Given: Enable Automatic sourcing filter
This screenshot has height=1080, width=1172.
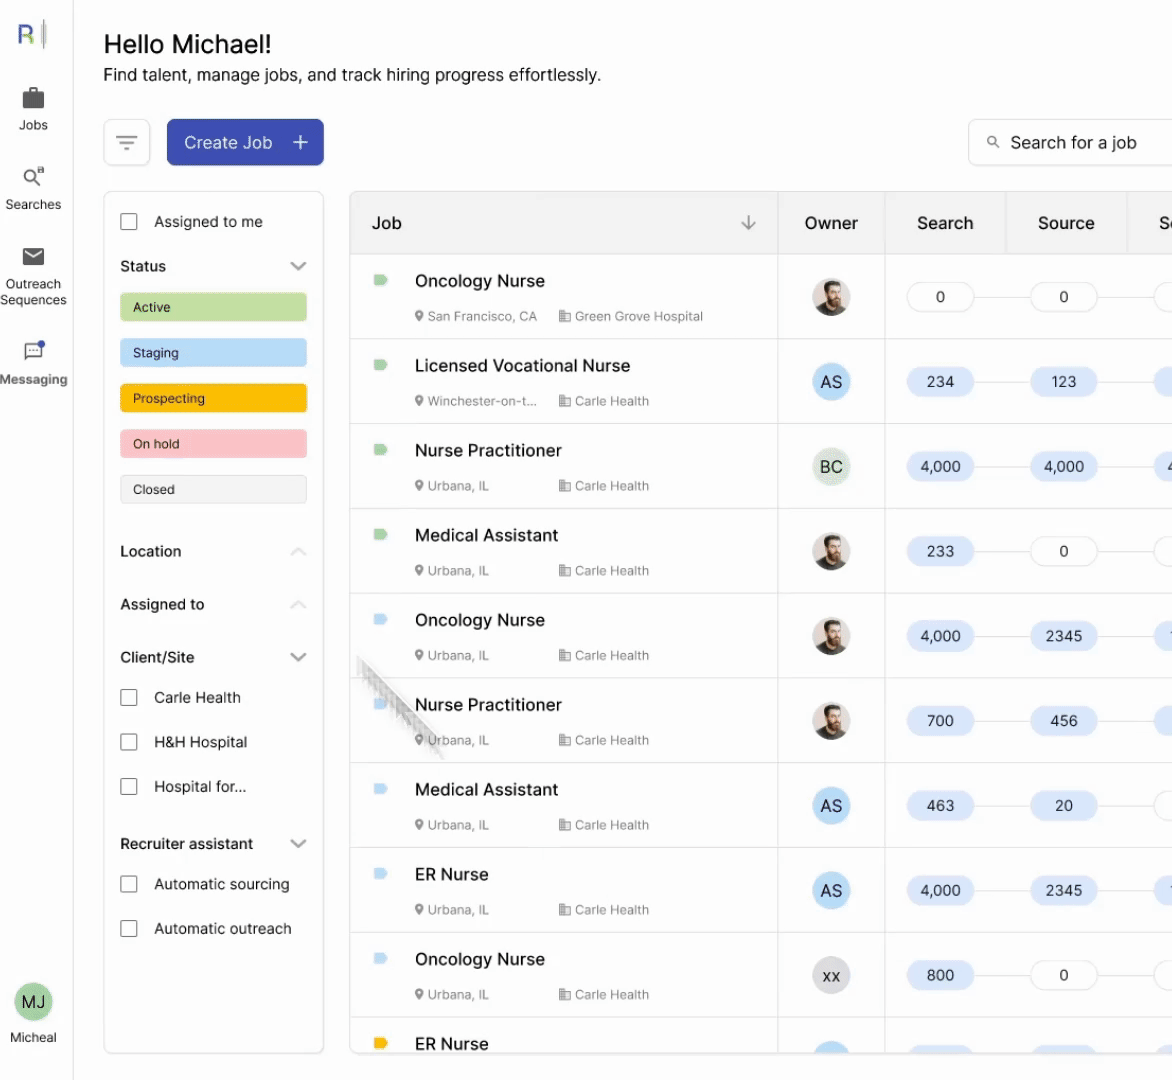Looking at the screenshot, I should (129, 884).
